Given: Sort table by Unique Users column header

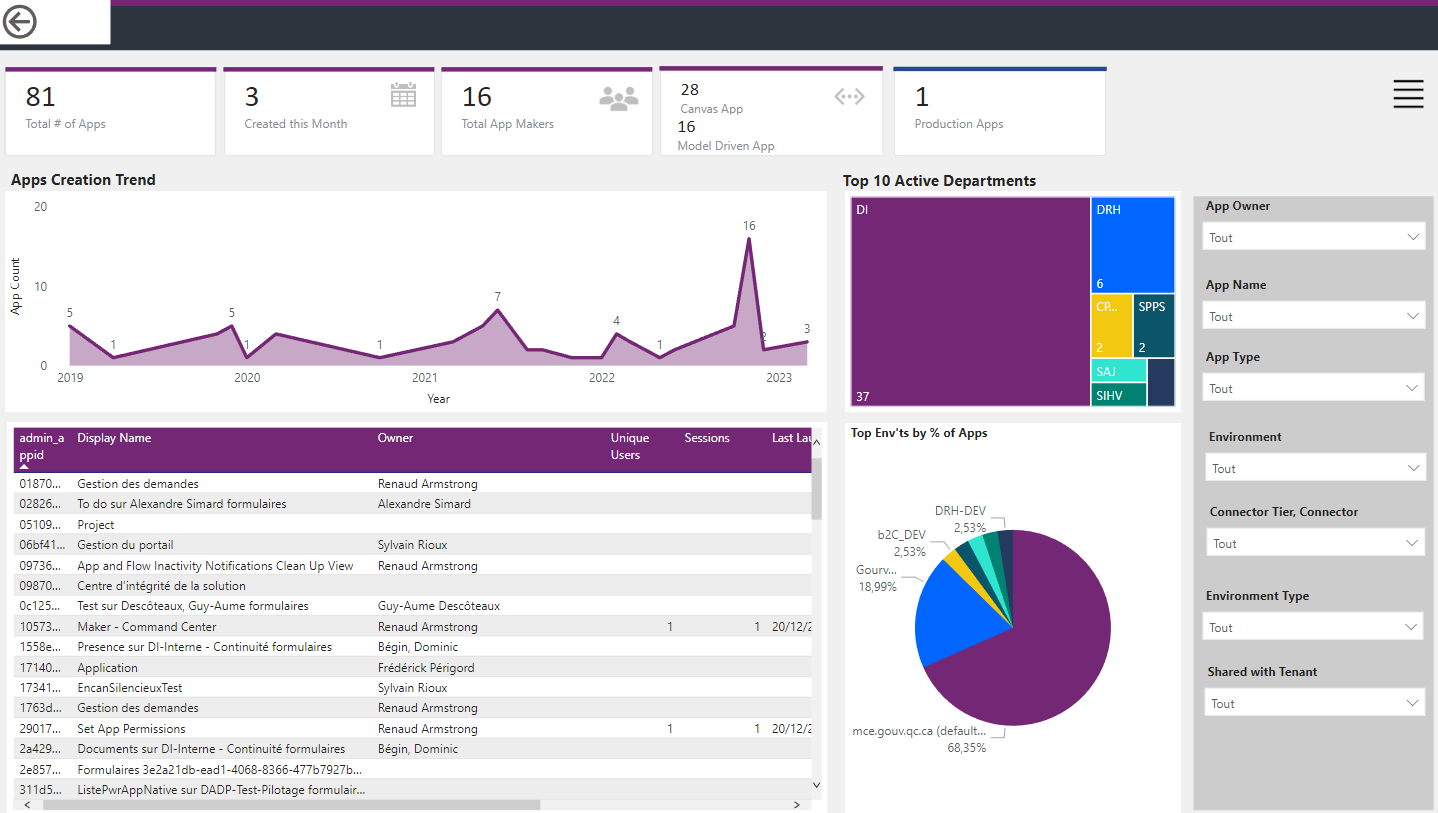Looking at the screenshot, I should [630, 446].
